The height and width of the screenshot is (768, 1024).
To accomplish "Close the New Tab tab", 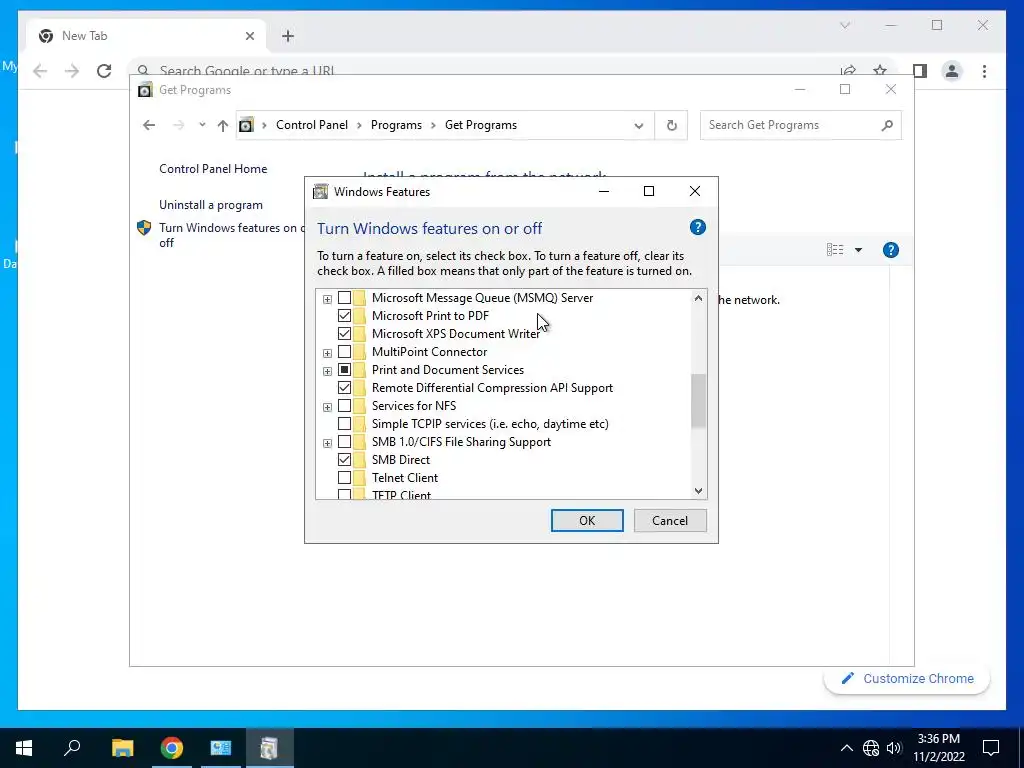I will point(249,36).
